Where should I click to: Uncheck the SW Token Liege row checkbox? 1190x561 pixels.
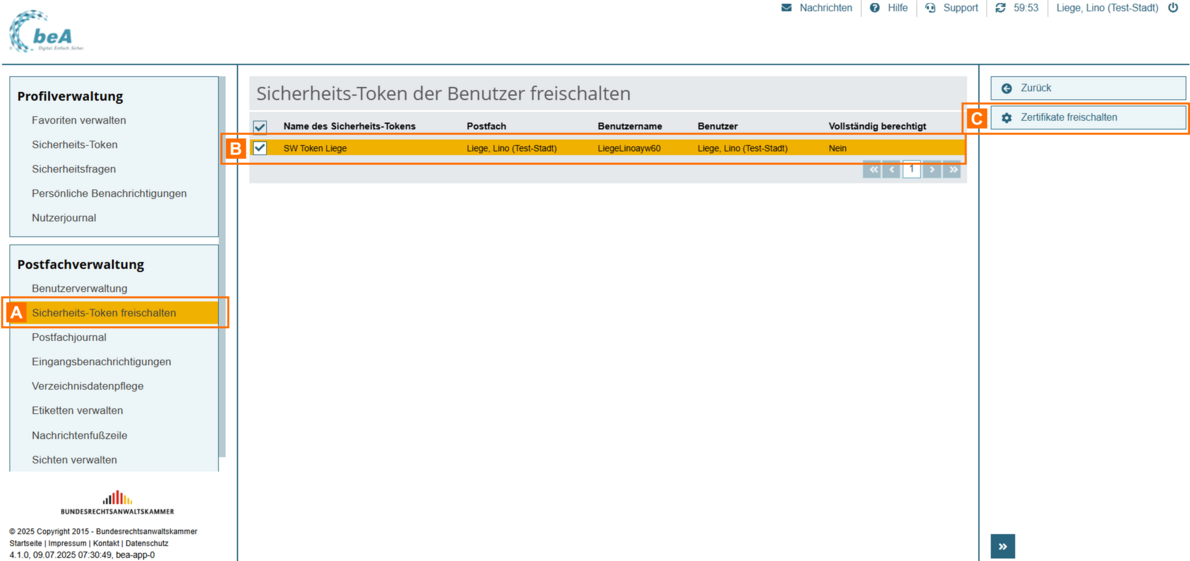(260, 148)
